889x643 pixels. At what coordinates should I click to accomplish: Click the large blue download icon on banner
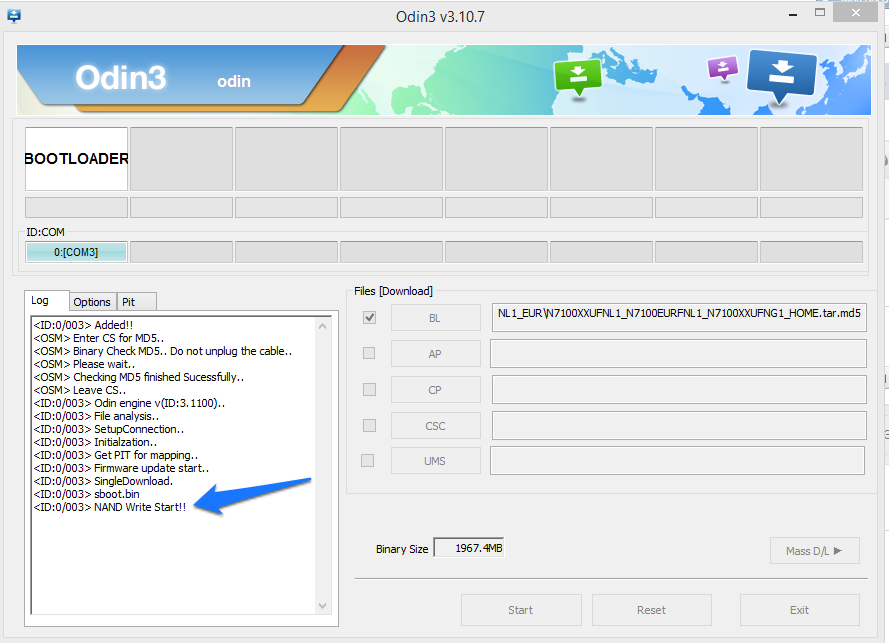coord(781,77)
